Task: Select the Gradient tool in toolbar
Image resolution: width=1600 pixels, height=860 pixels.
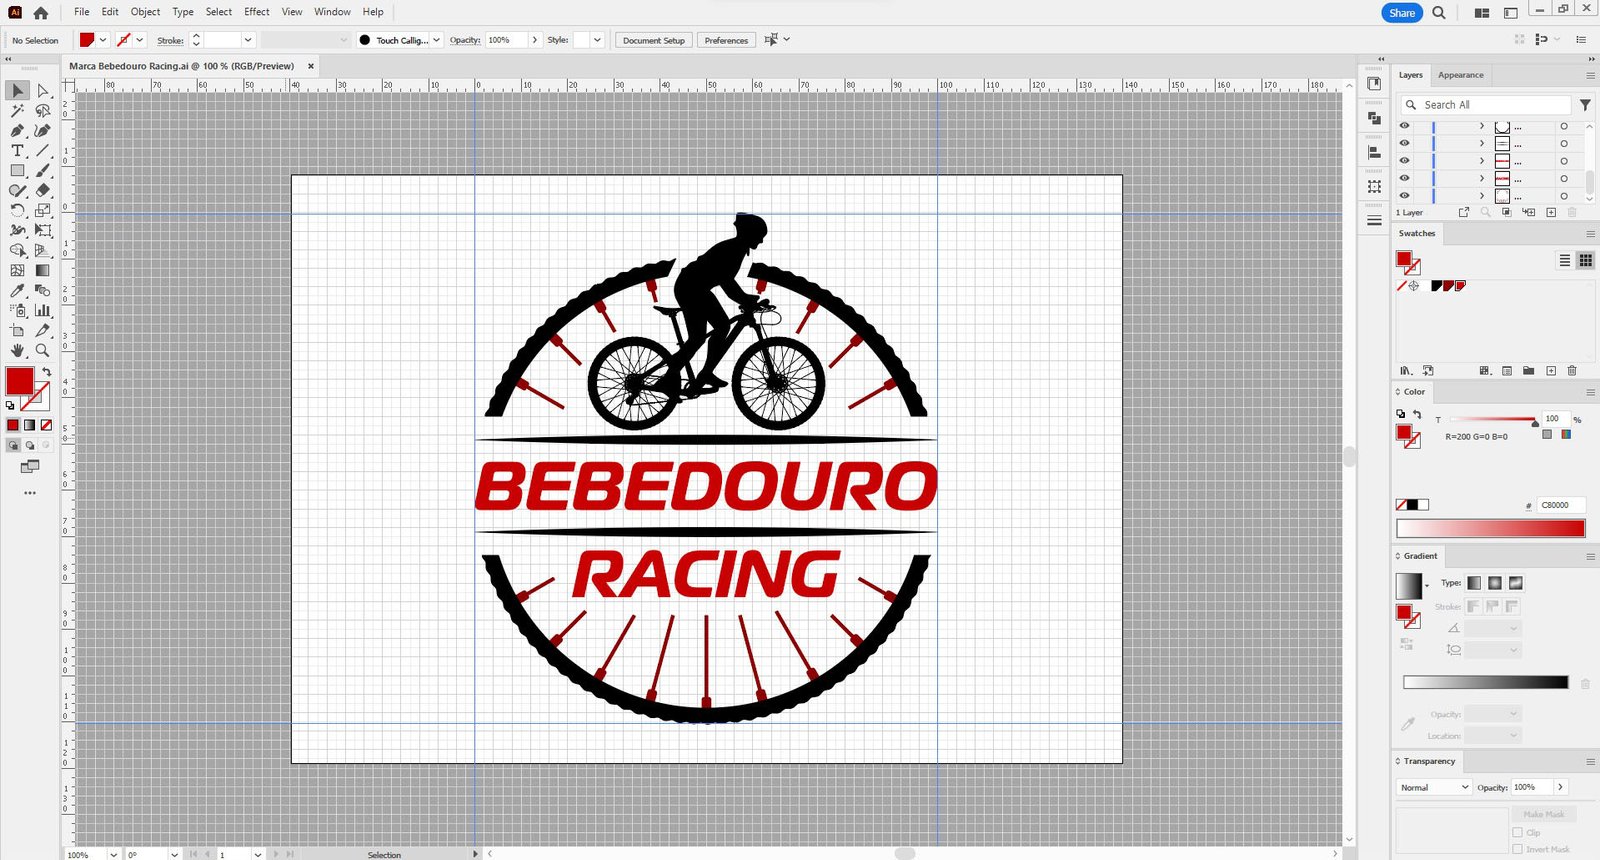Action: [43, 270]
